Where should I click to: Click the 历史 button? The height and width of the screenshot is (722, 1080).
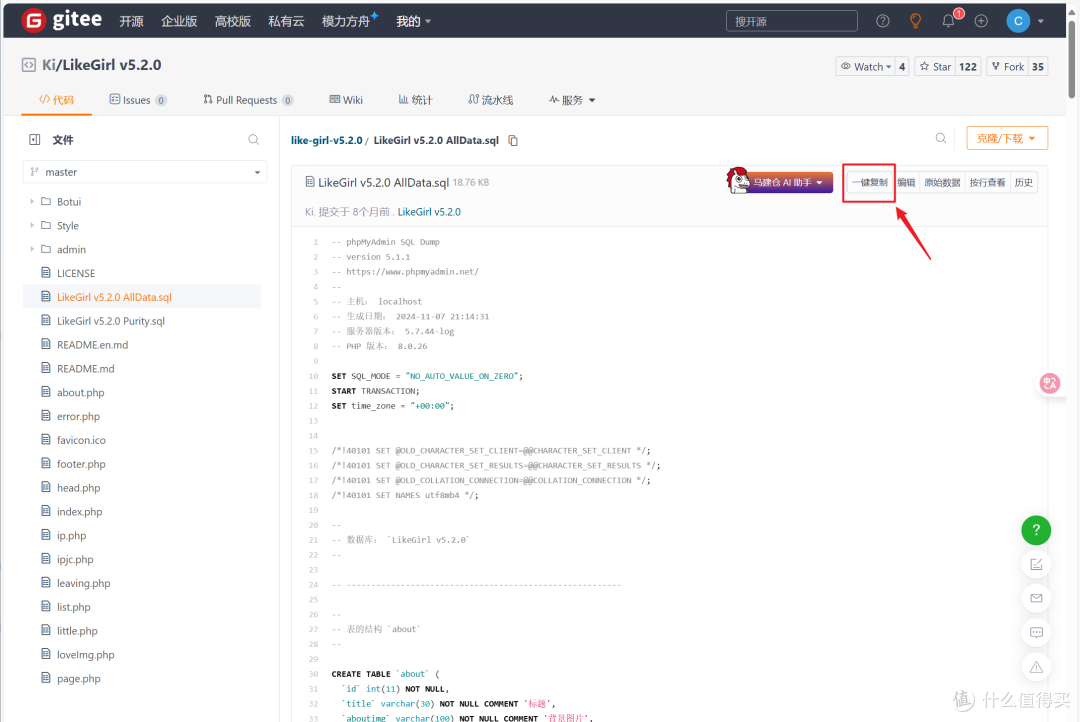click(x=1024, y=183)
